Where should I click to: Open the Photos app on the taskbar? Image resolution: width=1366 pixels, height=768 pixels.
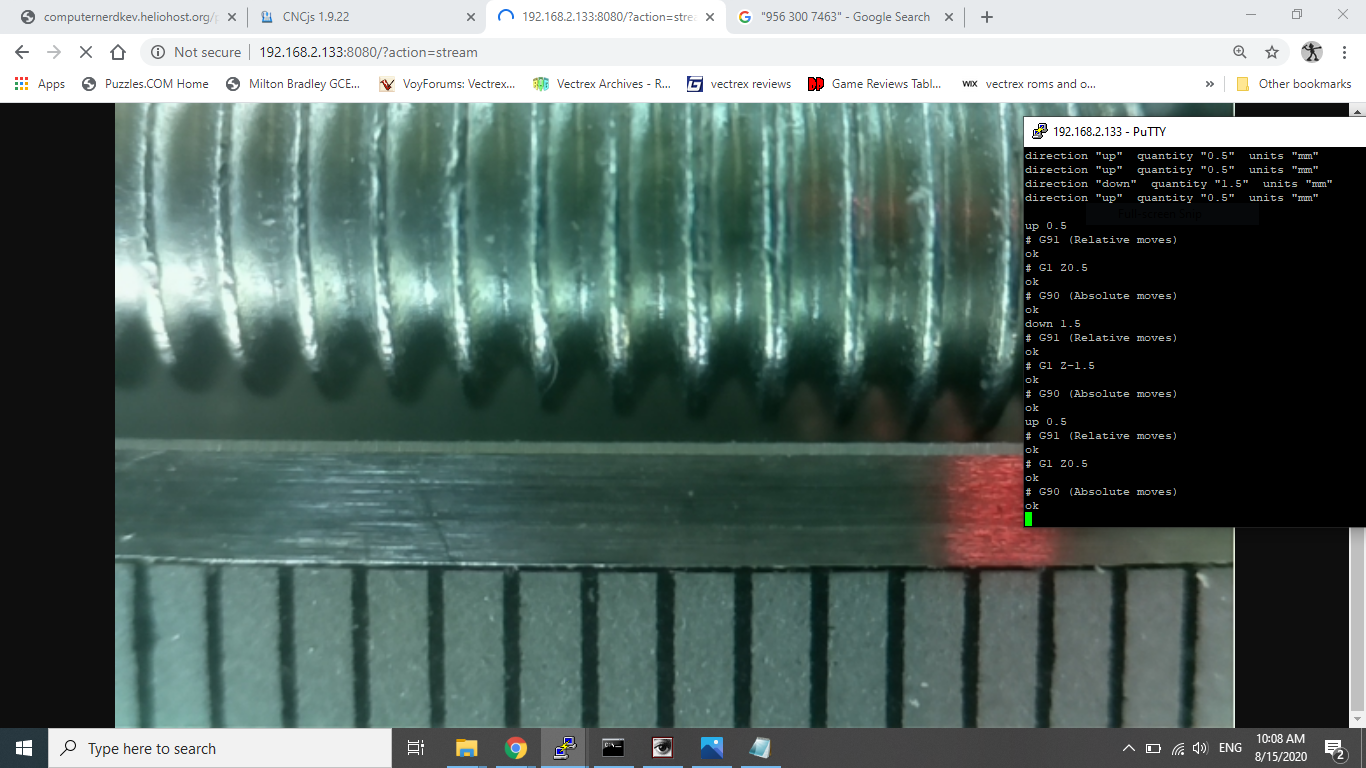711,747
